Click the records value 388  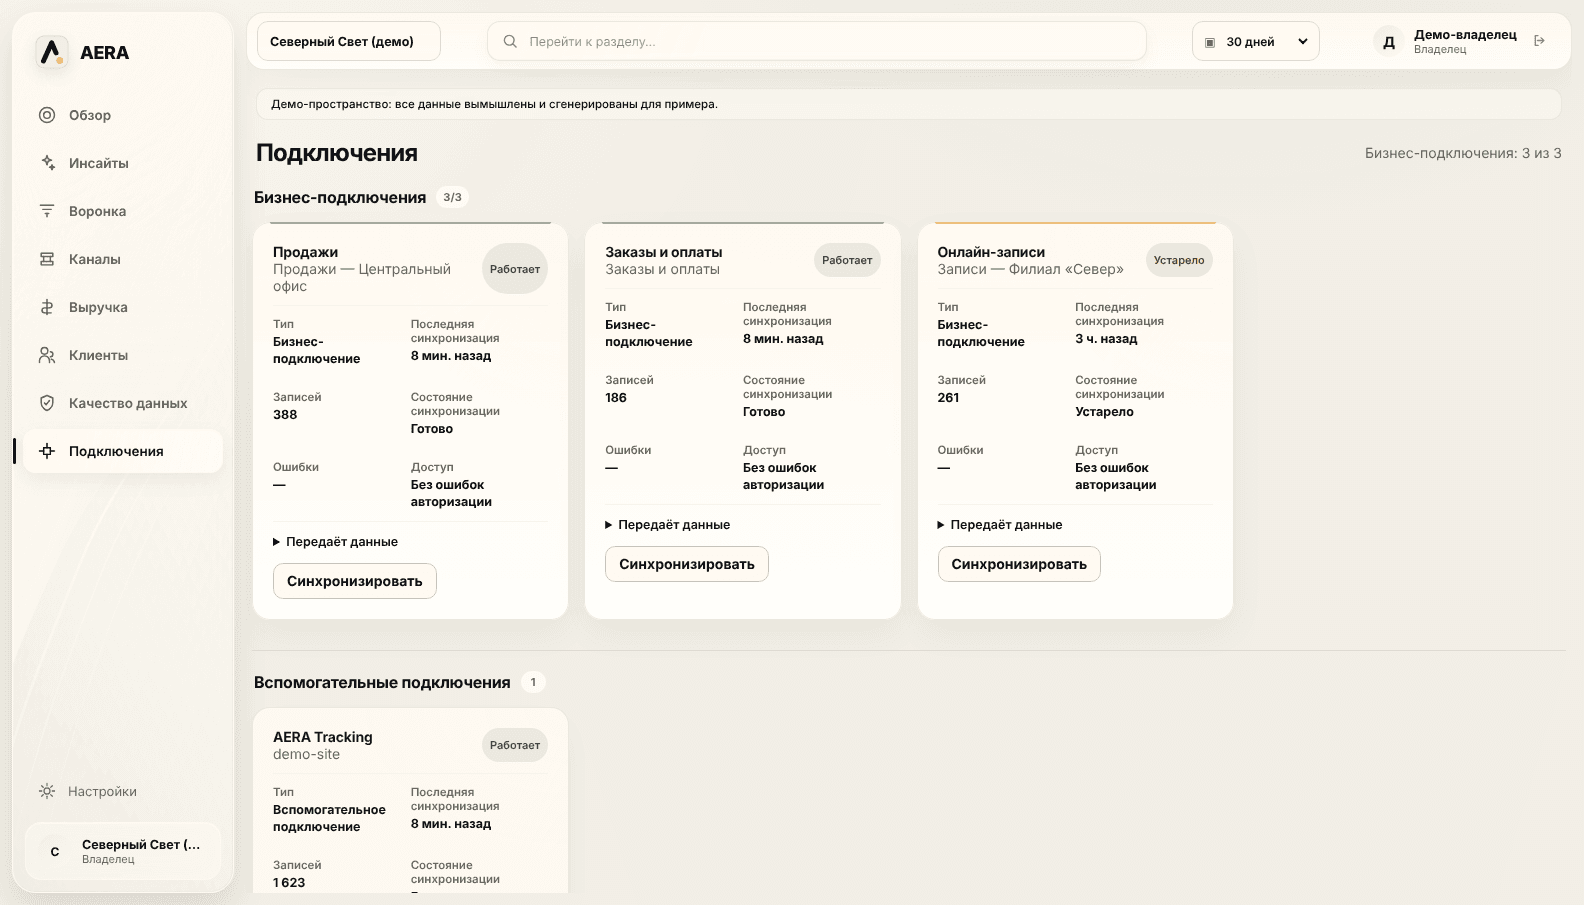click(285, 415)
